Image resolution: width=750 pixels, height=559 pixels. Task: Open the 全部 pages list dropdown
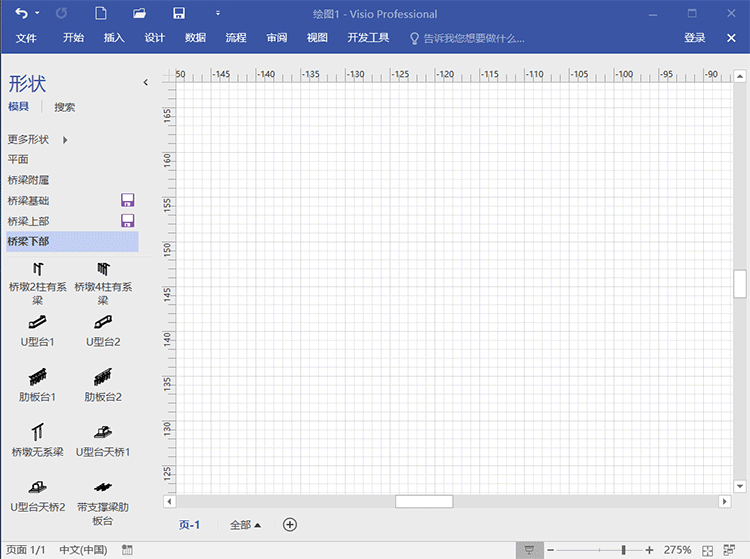click(245, 525)
